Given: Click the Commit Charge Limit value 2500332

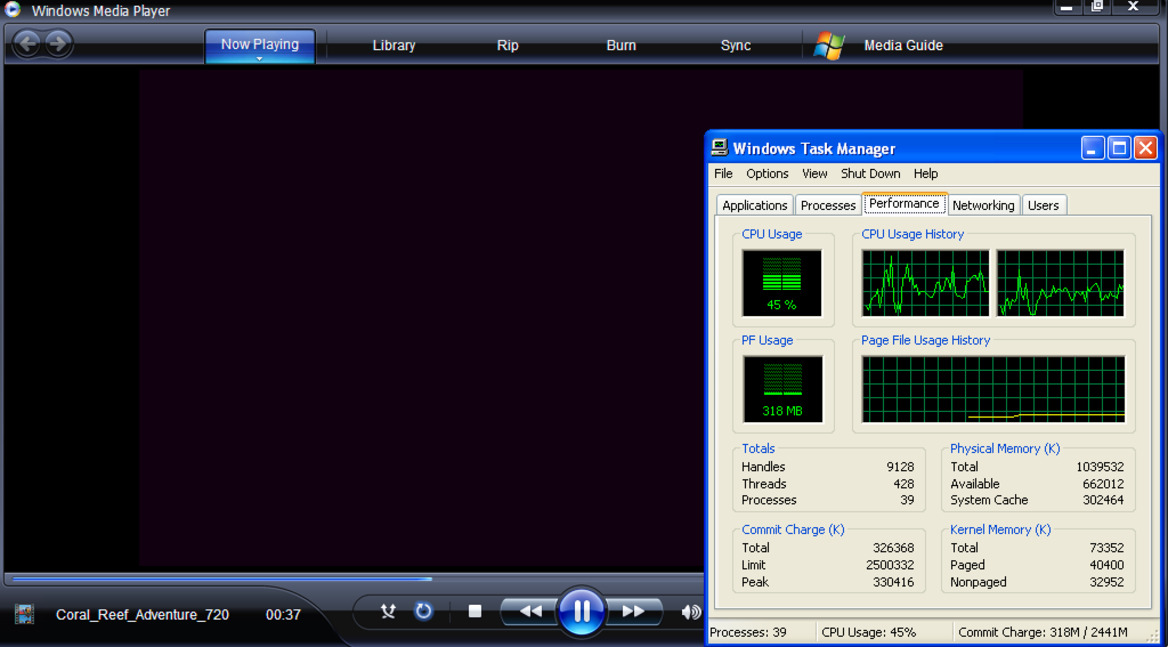Looking at the screenshot, I should coord(889,565).
